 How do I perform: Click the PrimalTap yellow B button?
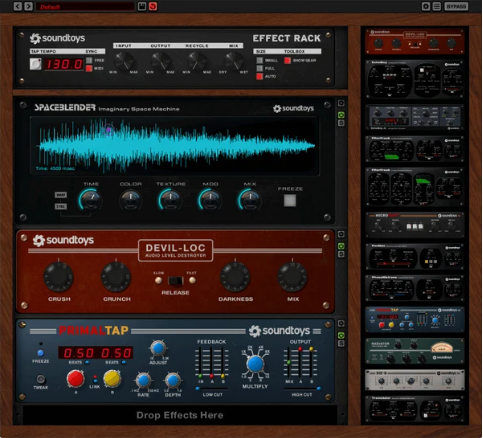tap(112, 379)
